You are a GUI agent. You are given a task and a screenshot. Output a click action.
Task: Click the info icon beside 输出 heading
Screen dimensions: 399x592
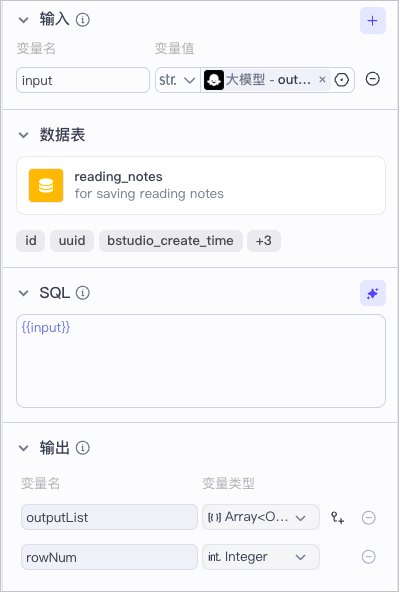click(x=83, y=448)
